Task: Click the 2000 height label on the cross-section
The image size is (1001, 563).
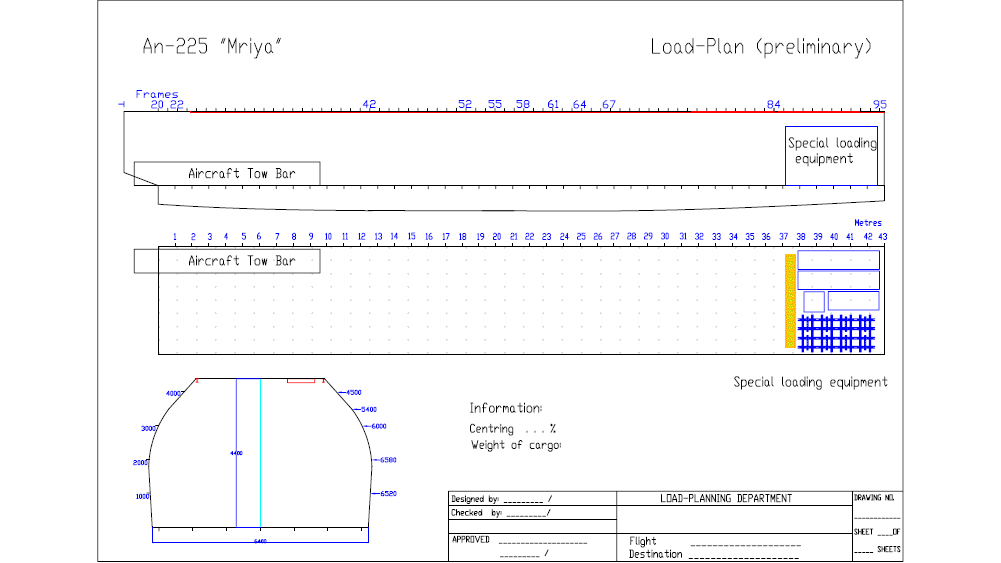Action: tap(140, 462)
